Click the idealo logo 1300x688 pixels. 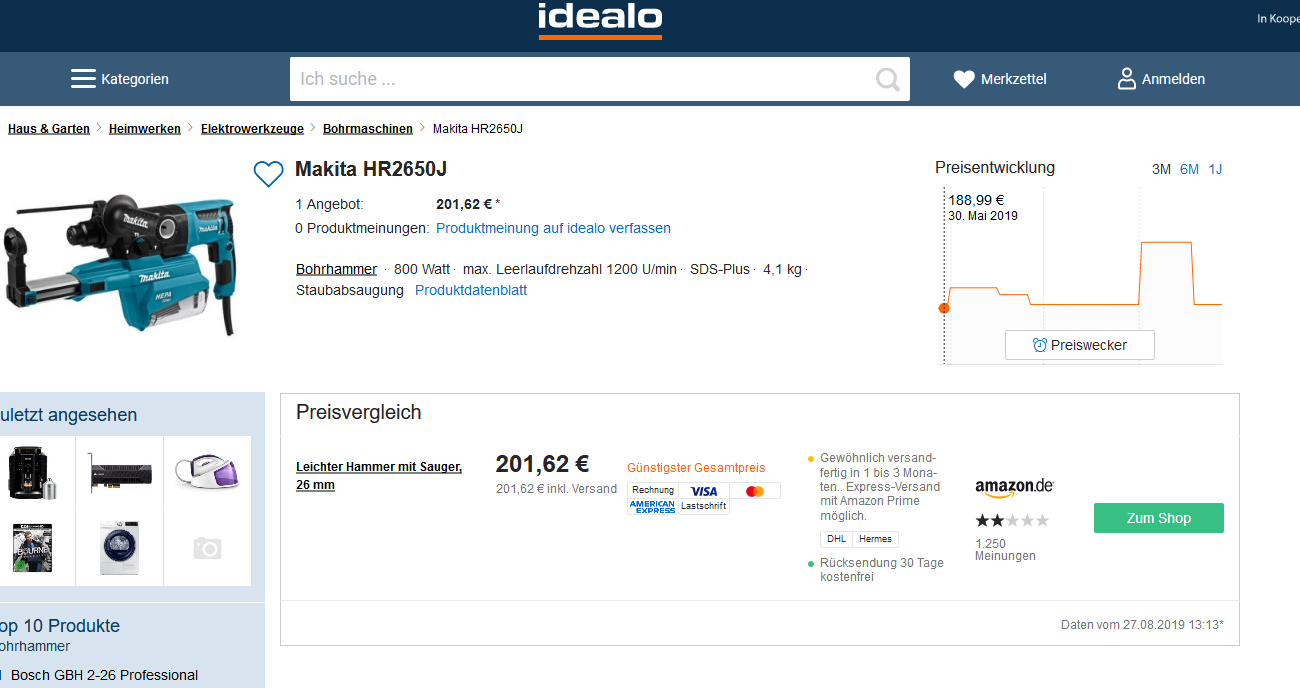(x=600, y=20)
